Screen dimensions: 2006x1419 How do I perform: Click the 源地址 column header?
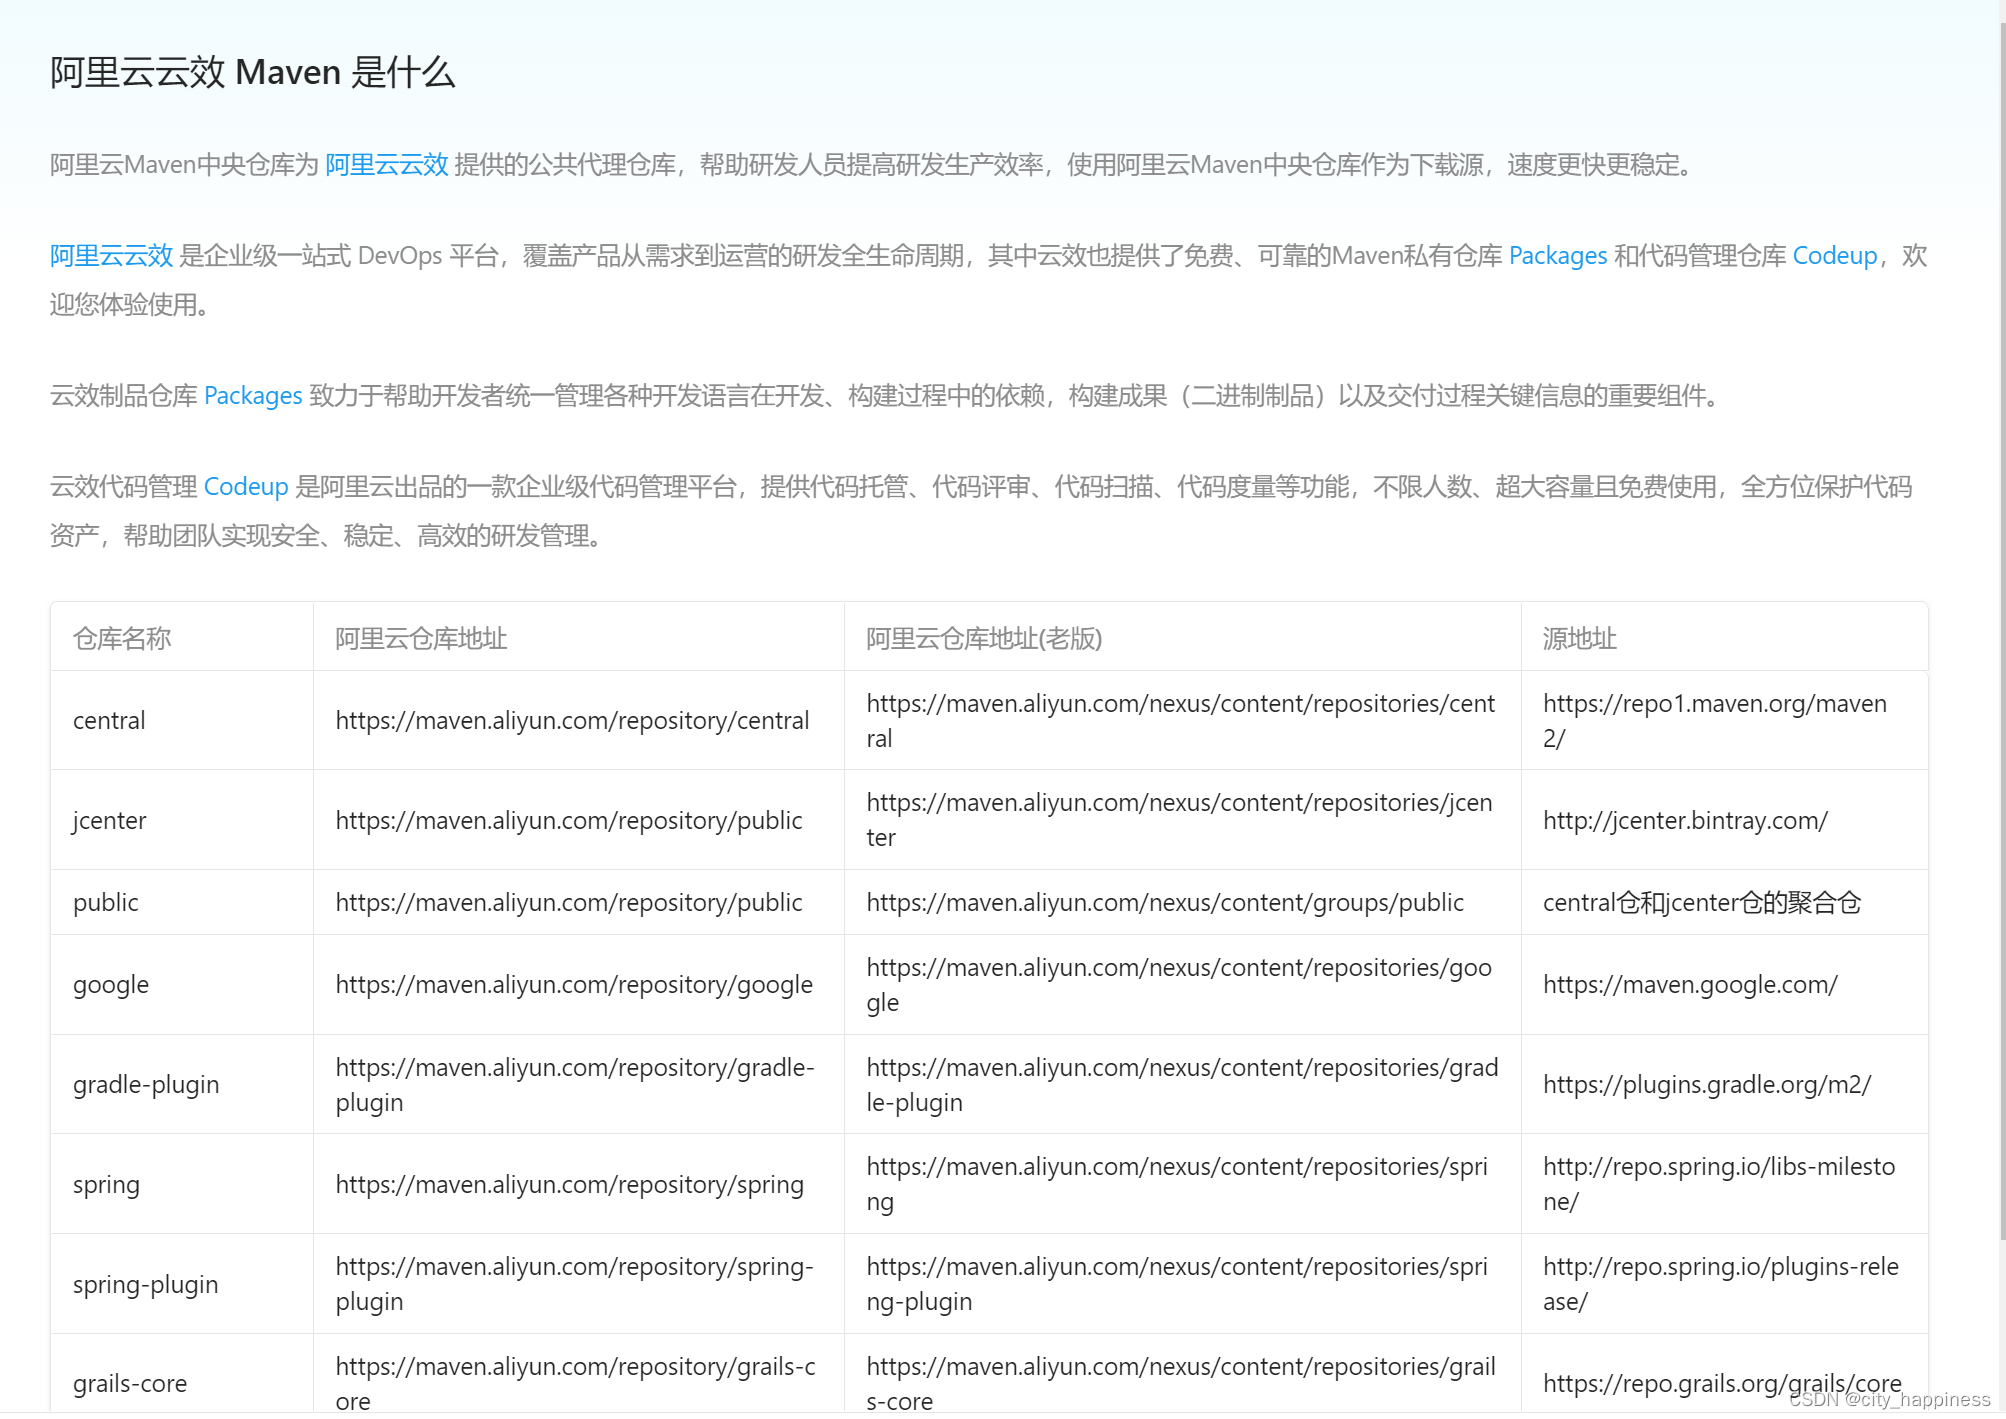point(1580,639)
